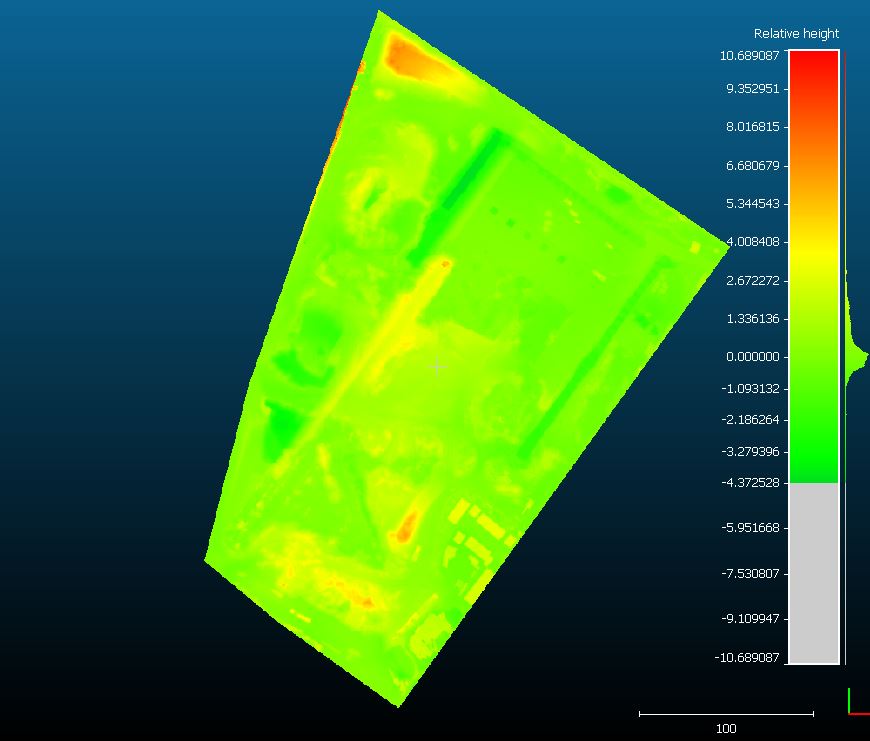
Task: Click the 'Relative height' scale title
Action: [x=796, y=34]
